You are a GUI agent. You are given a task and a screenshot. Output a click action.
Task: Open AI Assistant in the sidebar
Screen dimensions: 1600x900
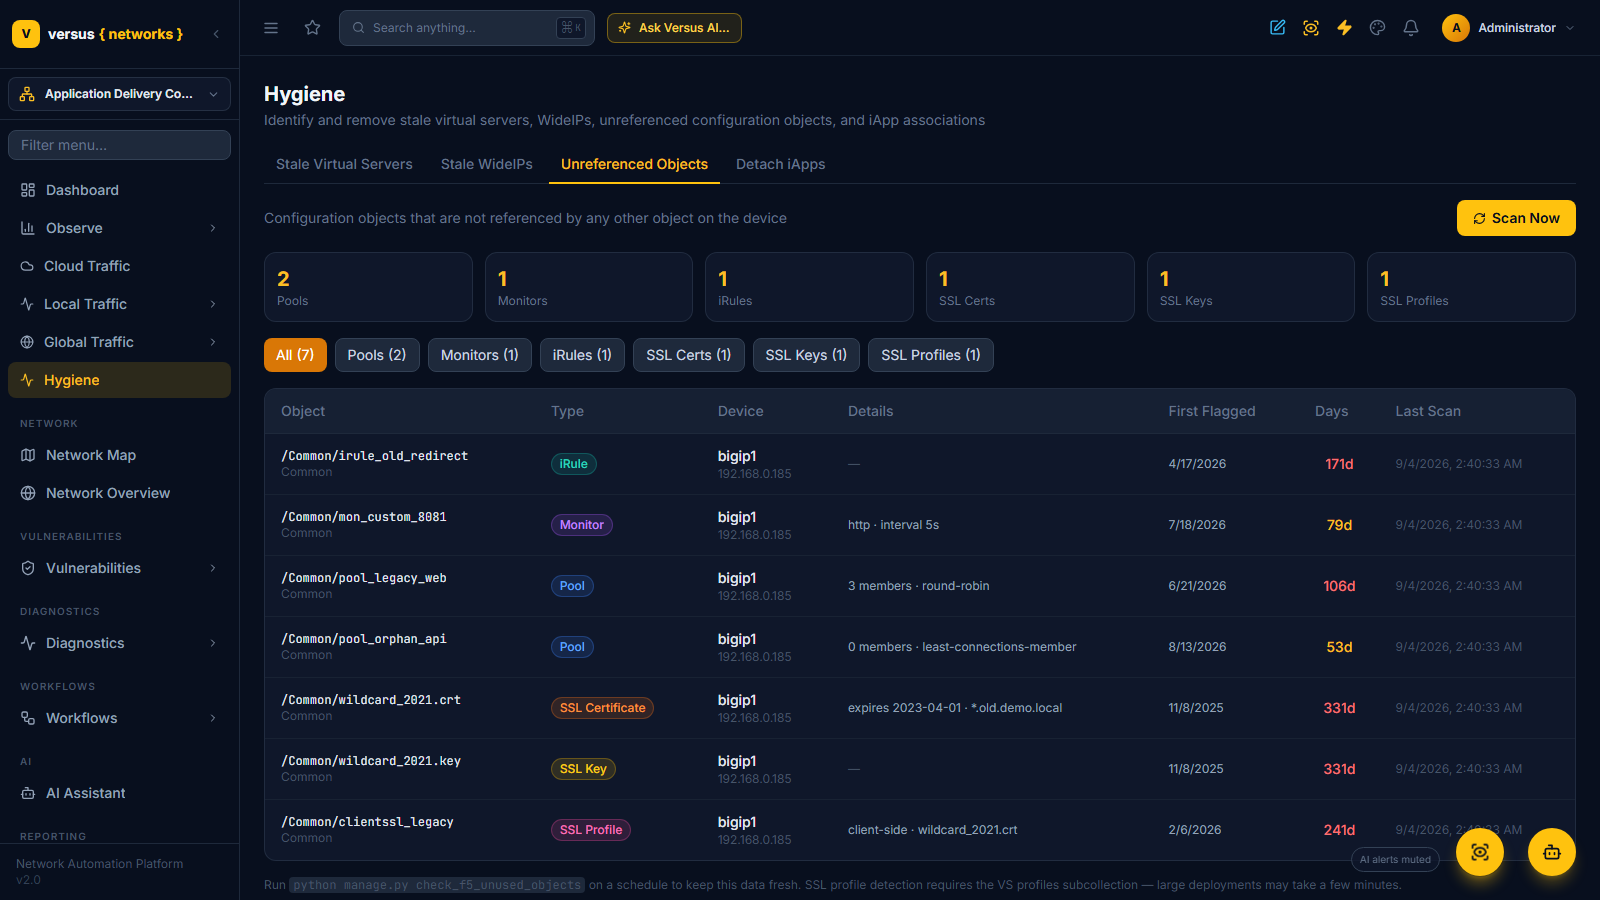[119, 793]
